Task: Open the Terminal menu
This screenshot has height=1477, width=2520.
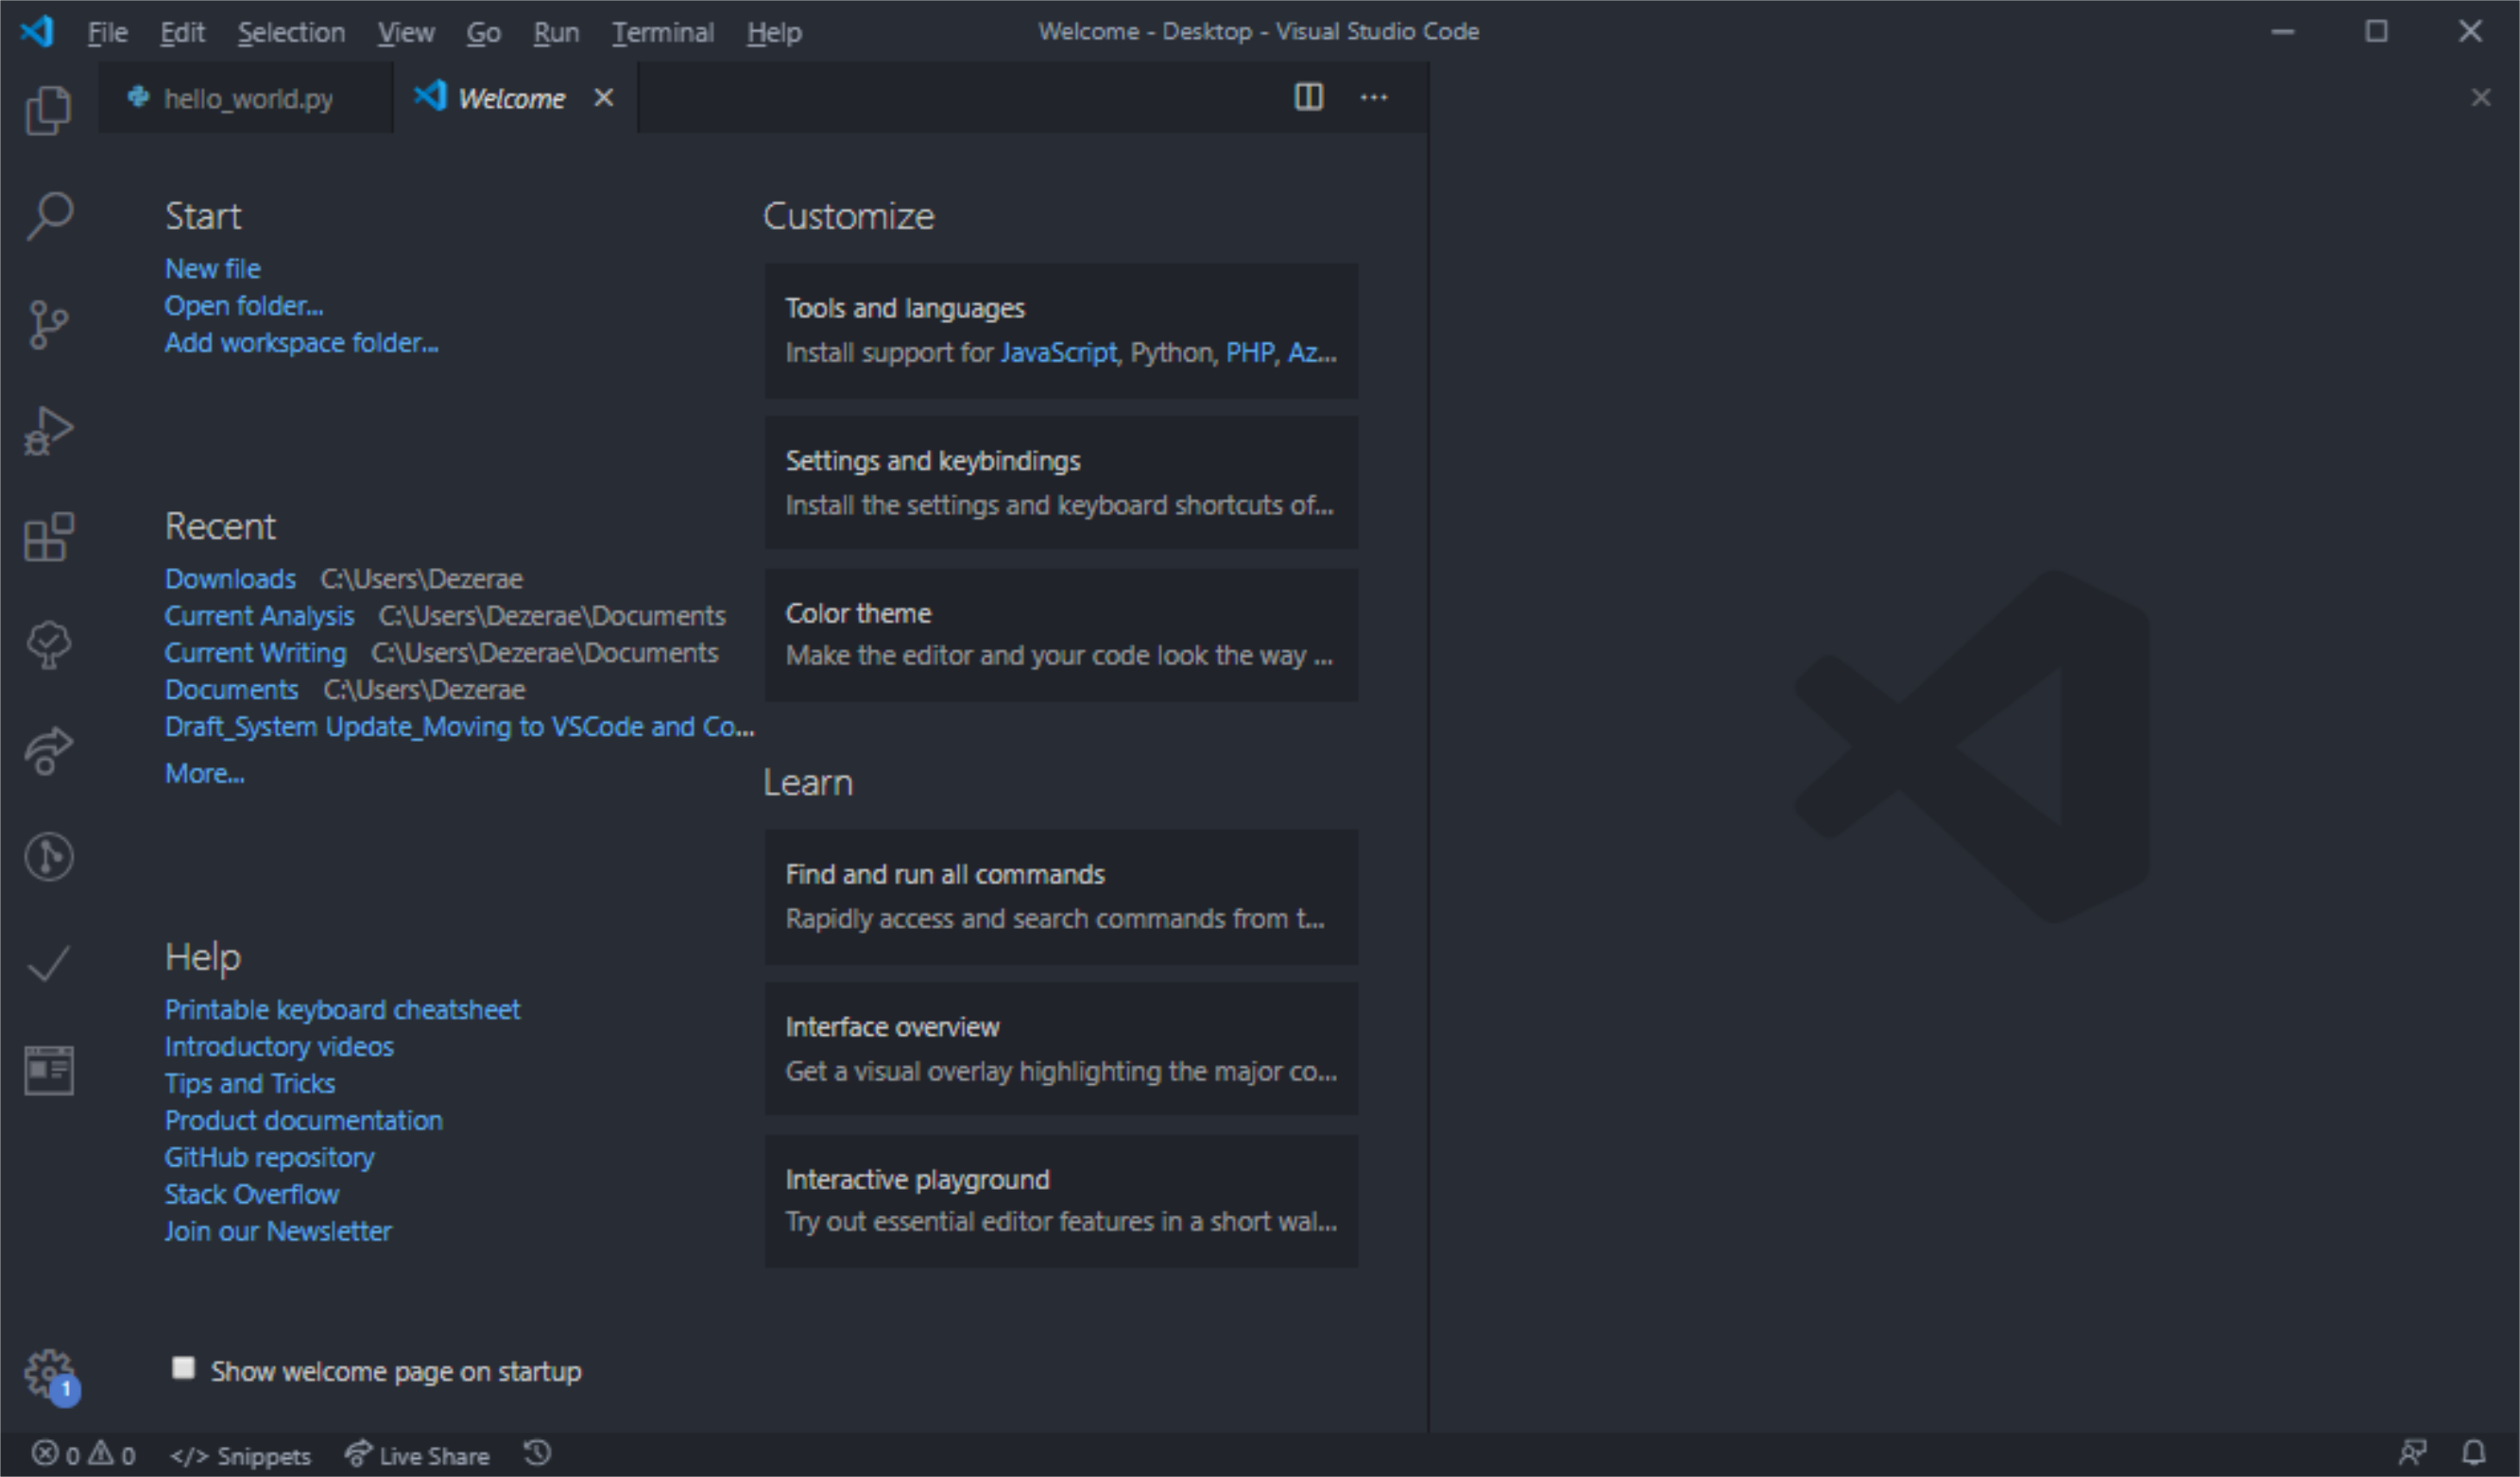Action: click(x=663, y=32)
